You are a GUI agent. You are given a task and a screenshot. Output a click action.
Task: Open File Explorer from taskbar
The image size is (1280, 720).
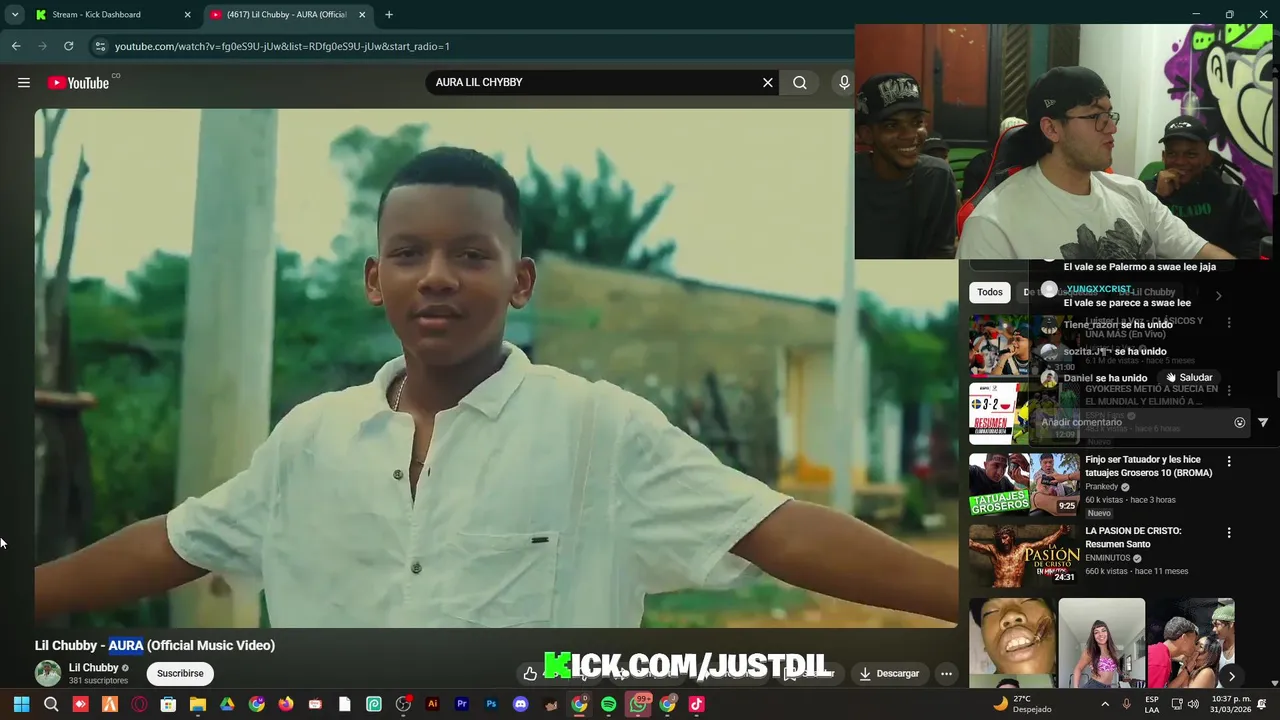198,704
